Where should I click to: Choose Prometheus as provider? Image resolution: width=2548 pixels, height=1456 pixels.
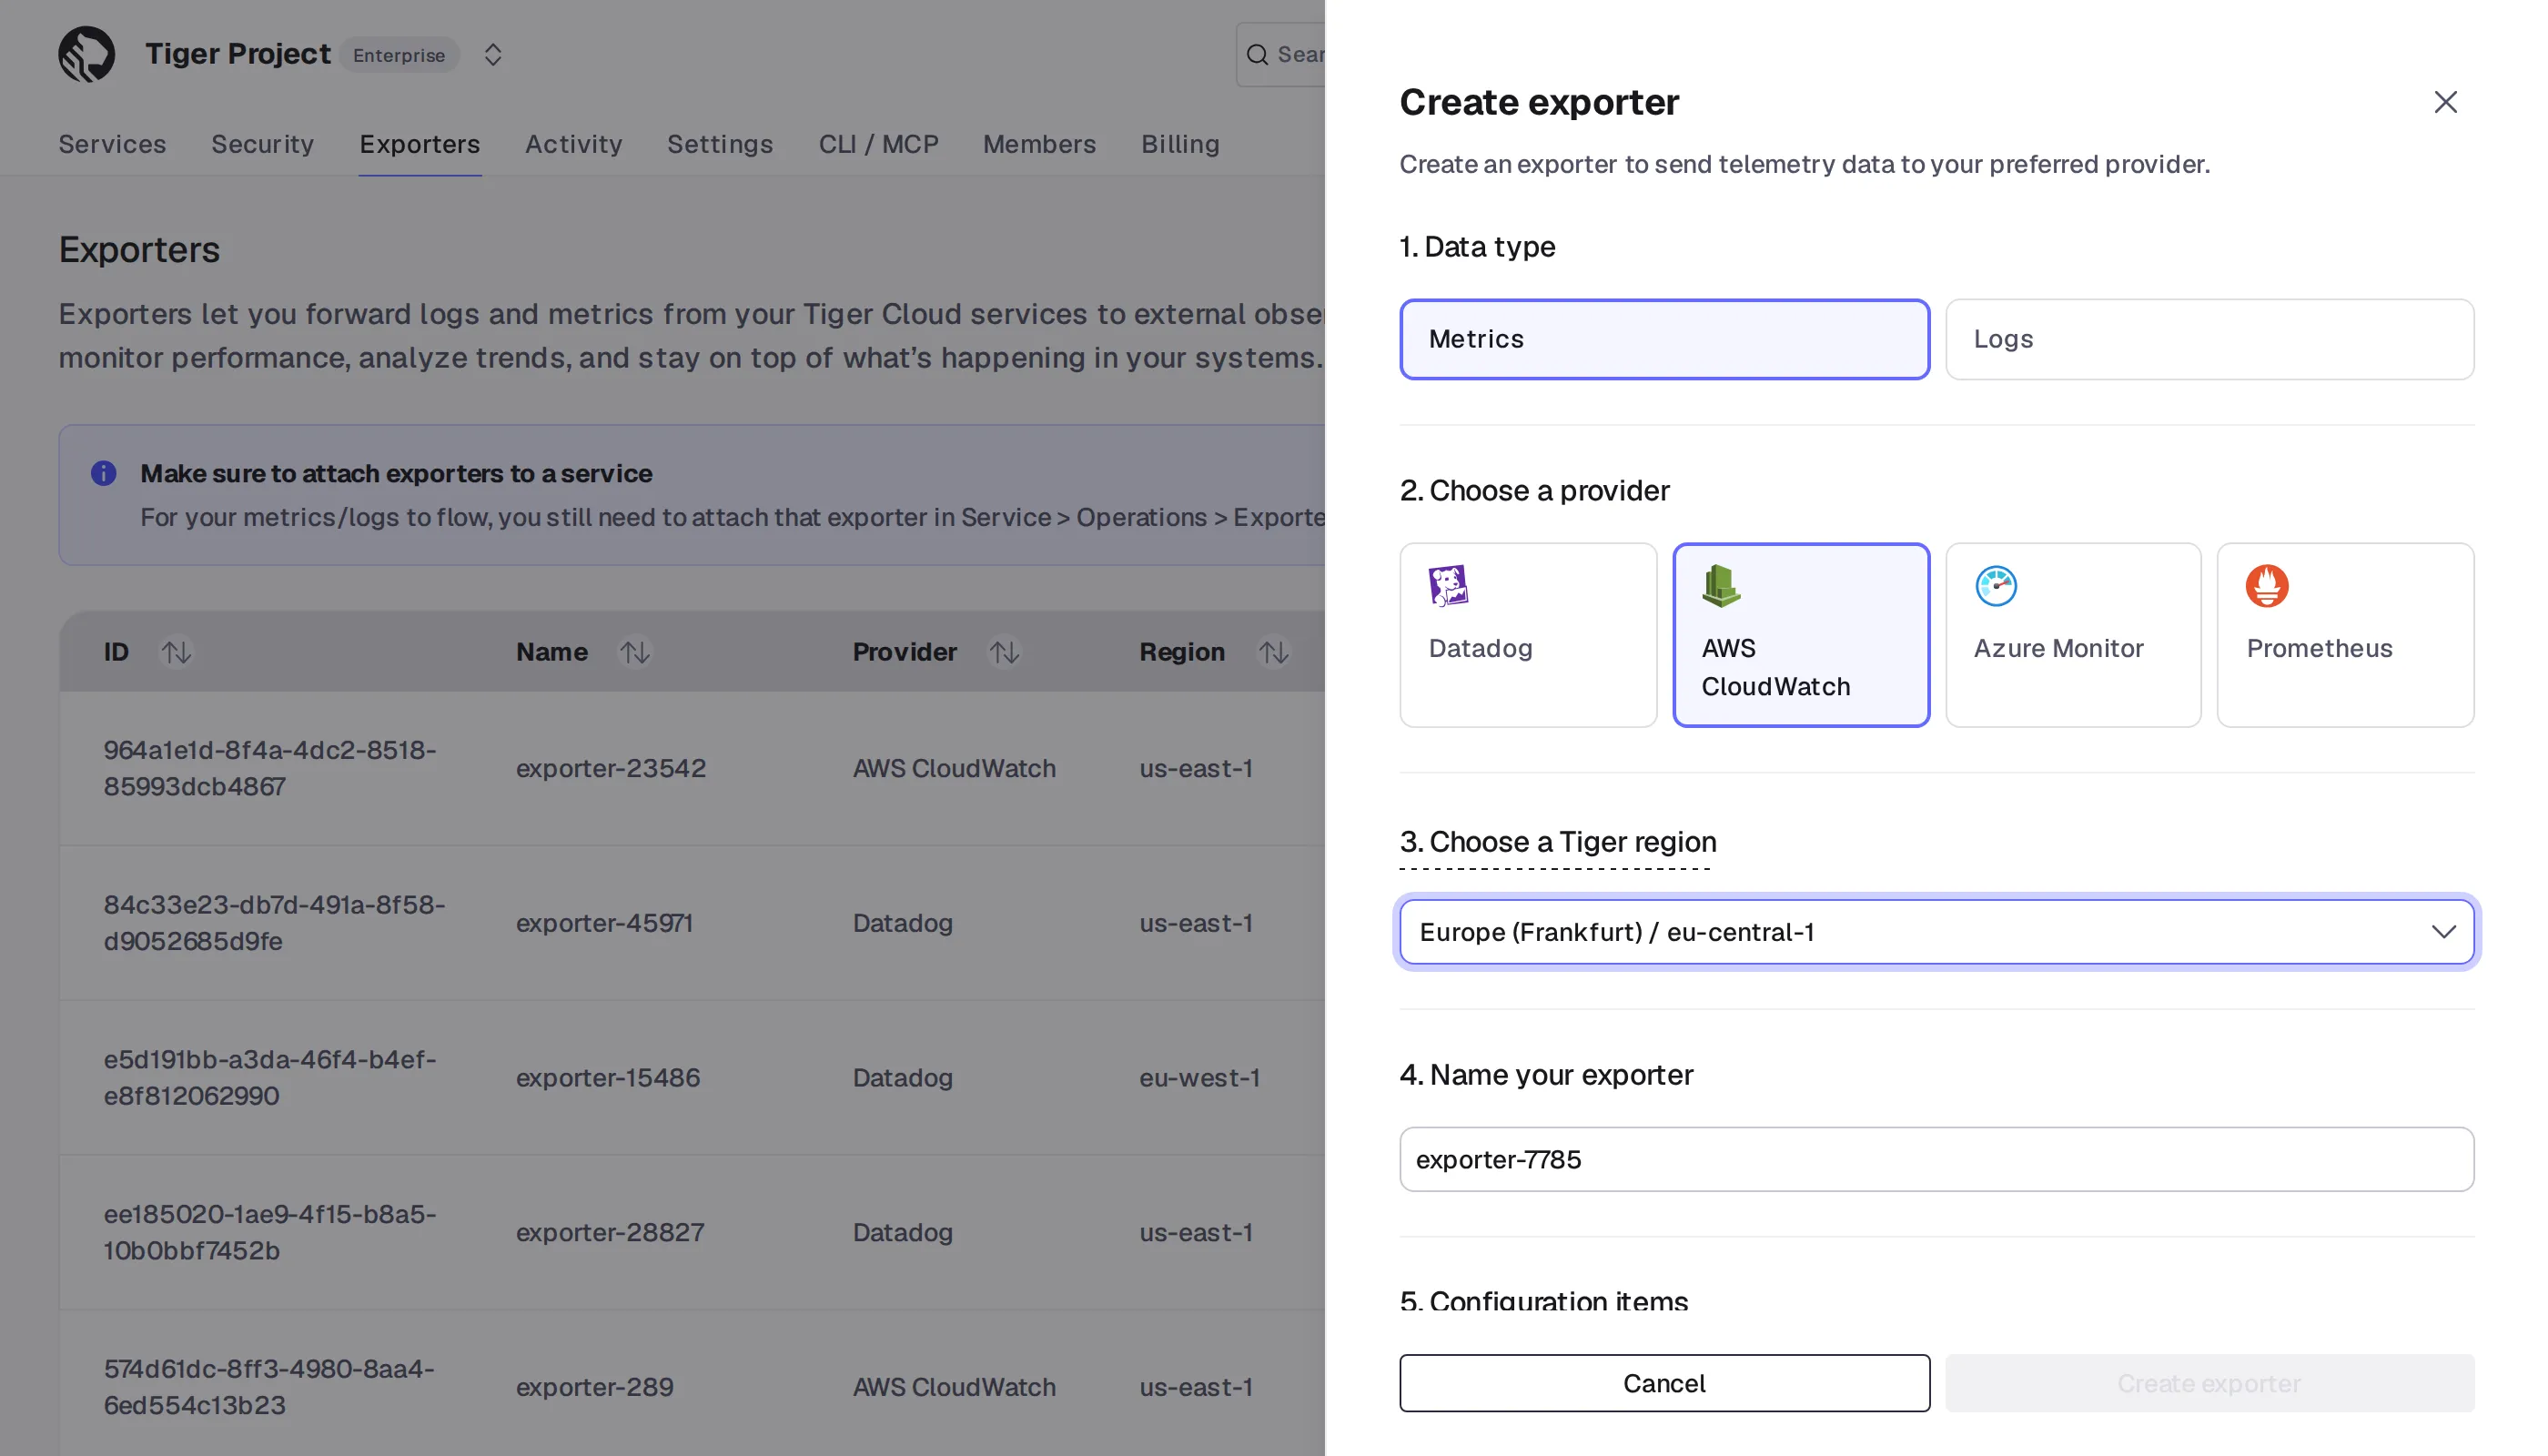(2345, 635)
